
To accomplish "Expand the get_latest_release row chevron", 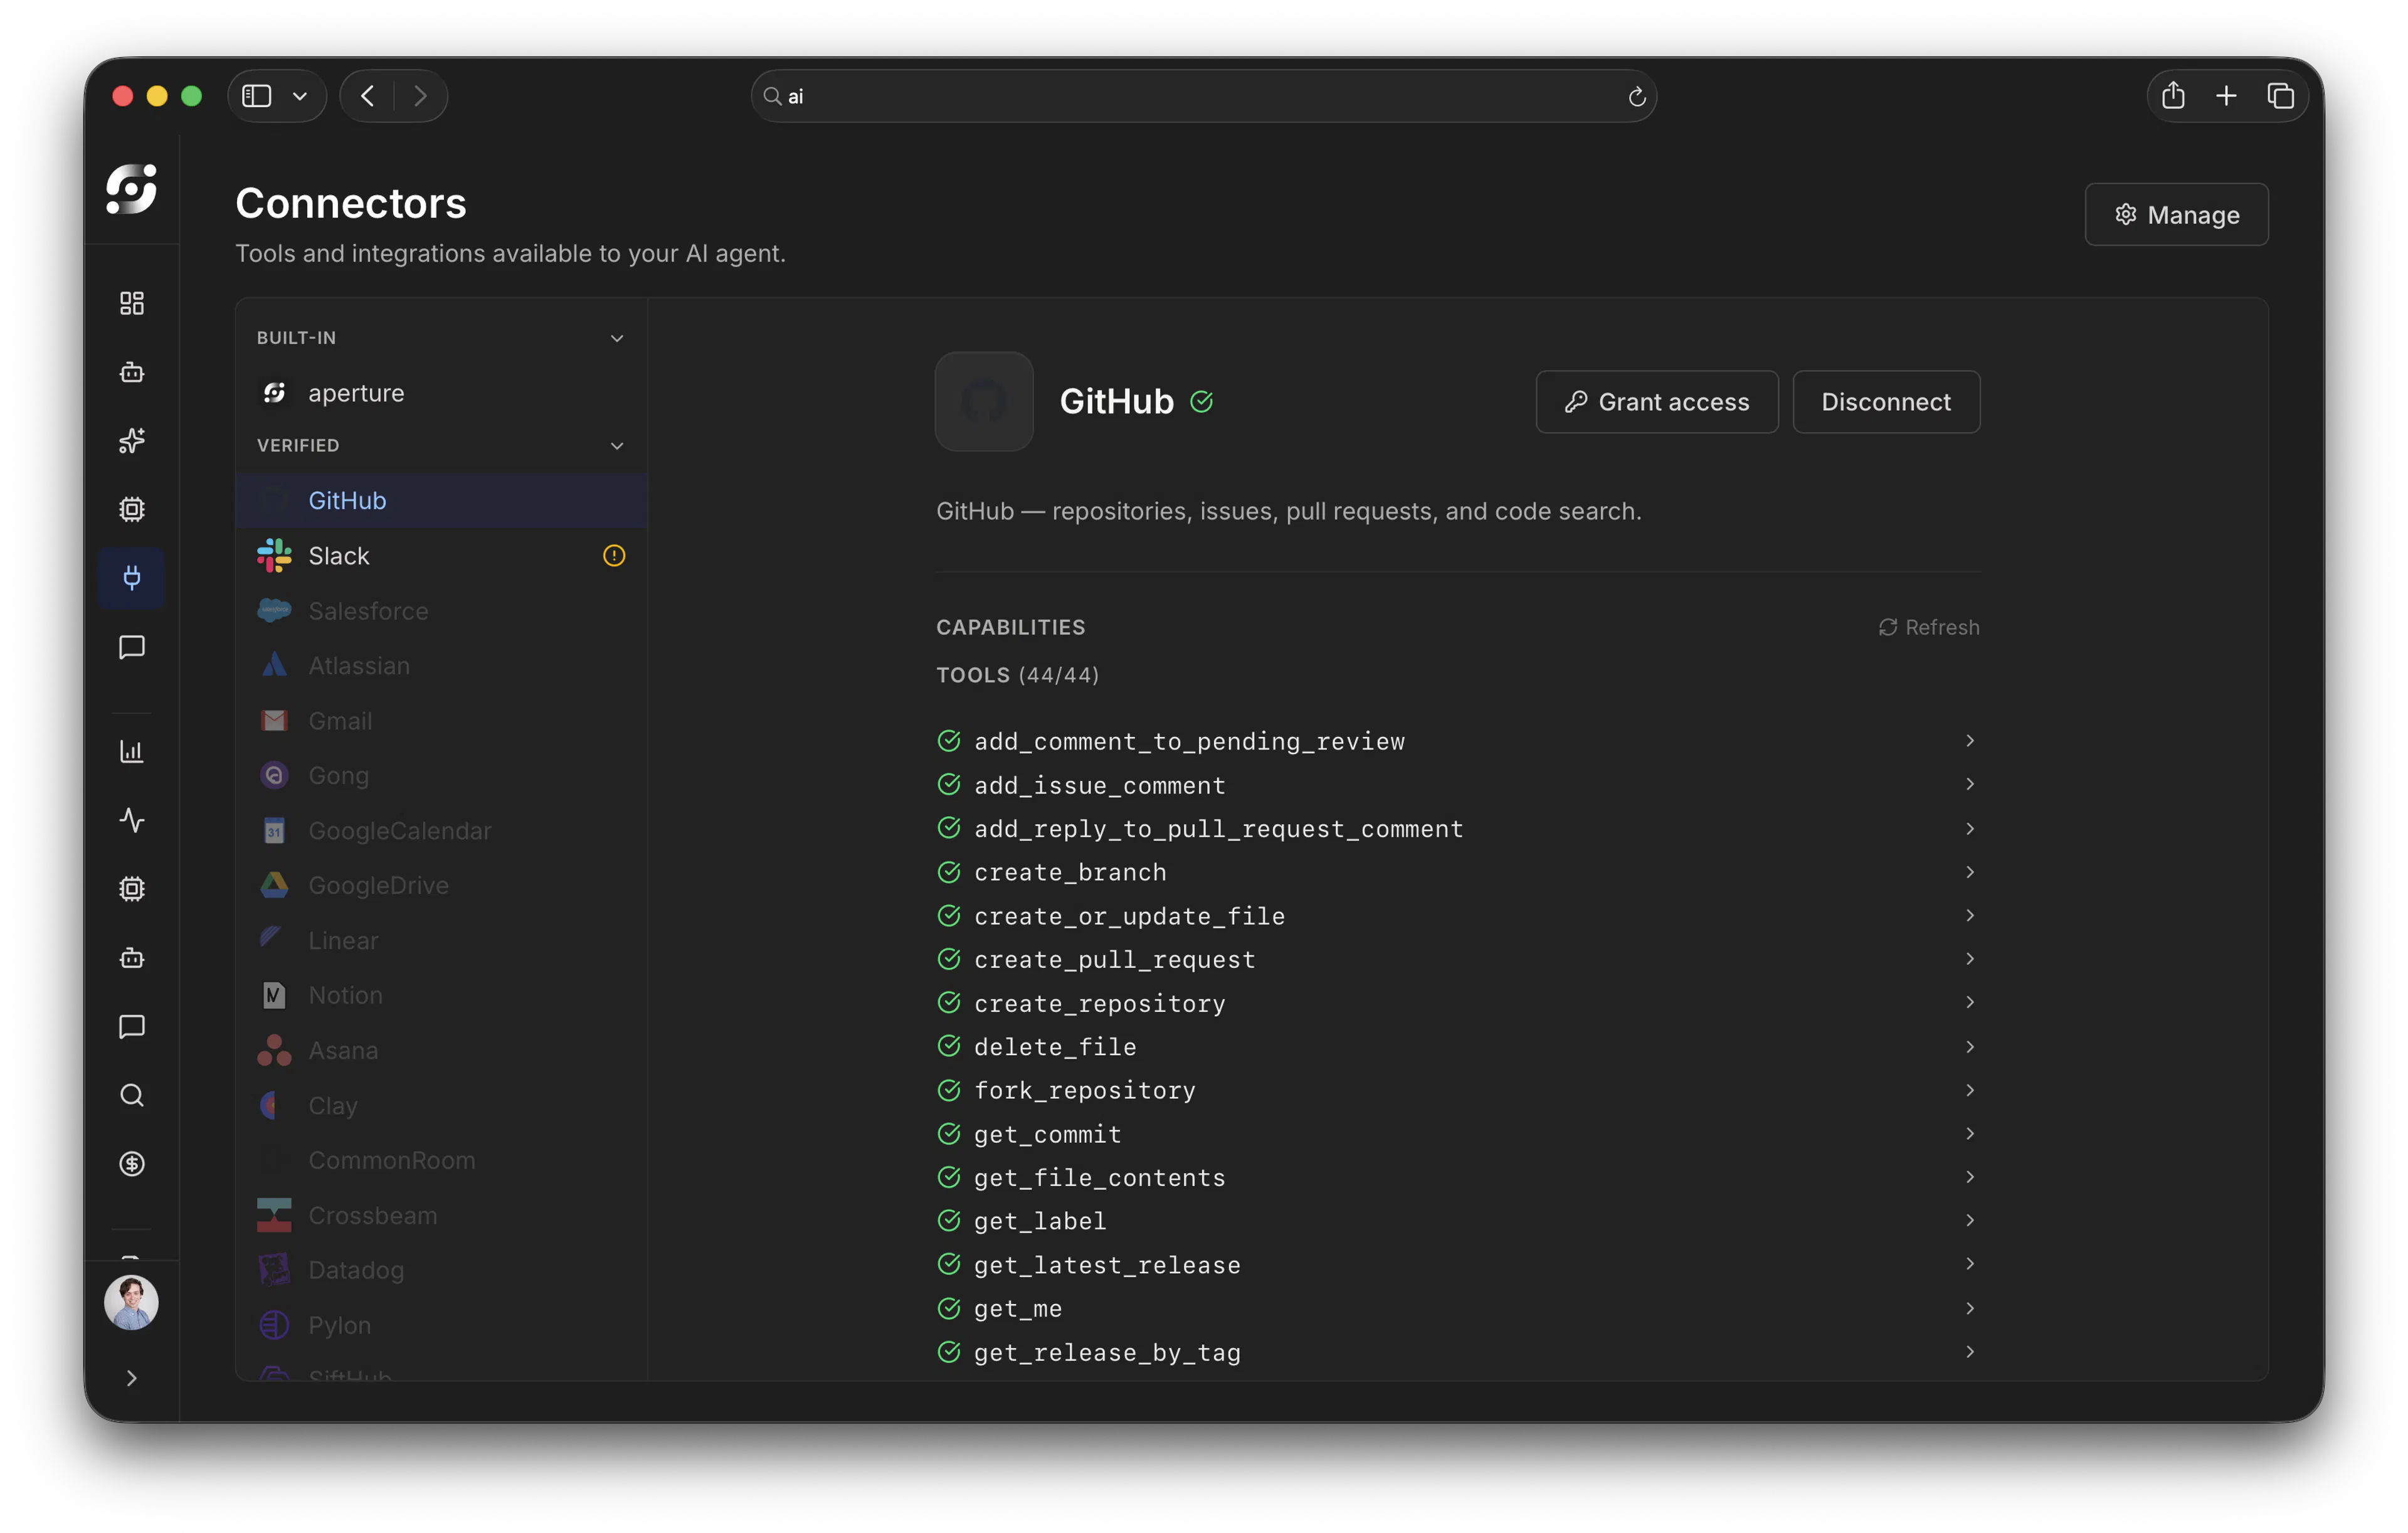I will point(1970,1264).
